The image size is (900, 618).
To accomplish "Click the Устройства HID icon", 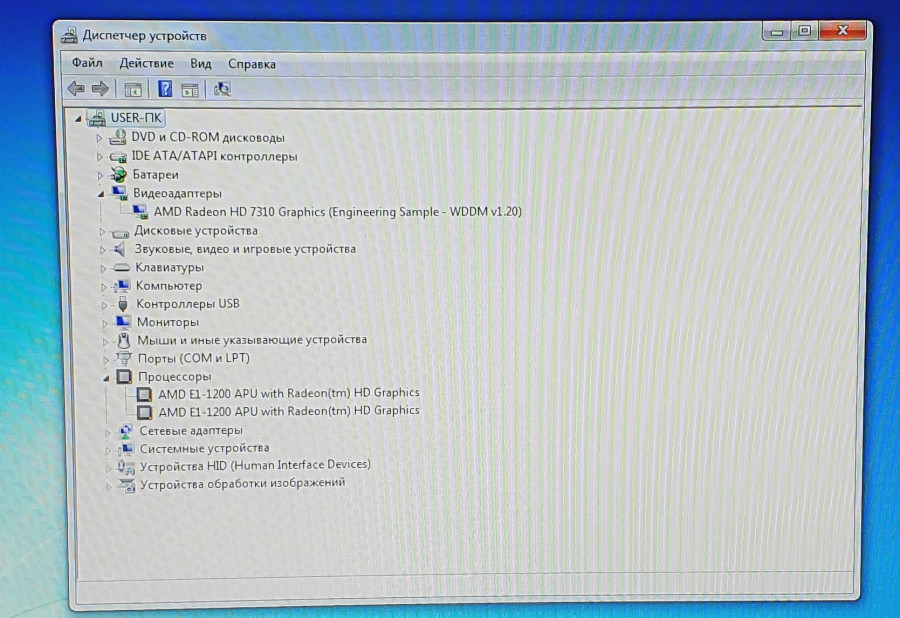I will pyautogui.click(x=126, y=467).
